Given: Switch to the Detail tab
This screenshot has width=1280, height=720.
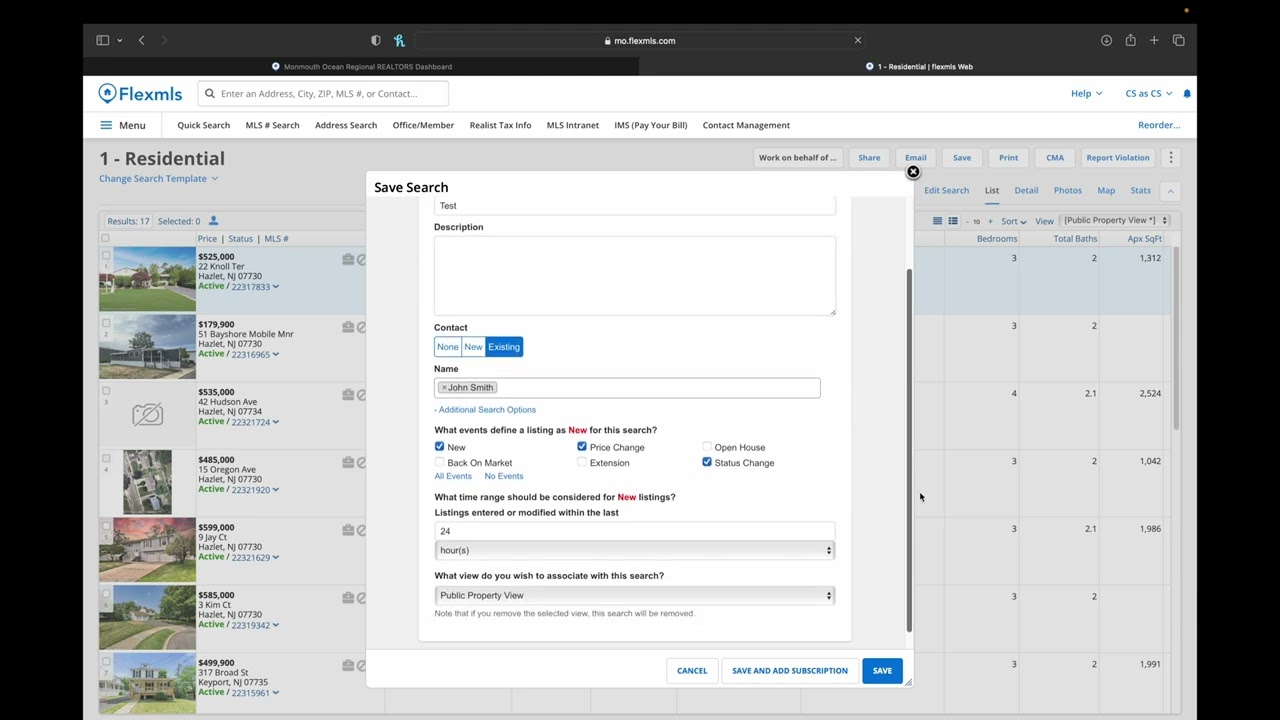Looking at the screenshot, I should (x=1026, y=190).
